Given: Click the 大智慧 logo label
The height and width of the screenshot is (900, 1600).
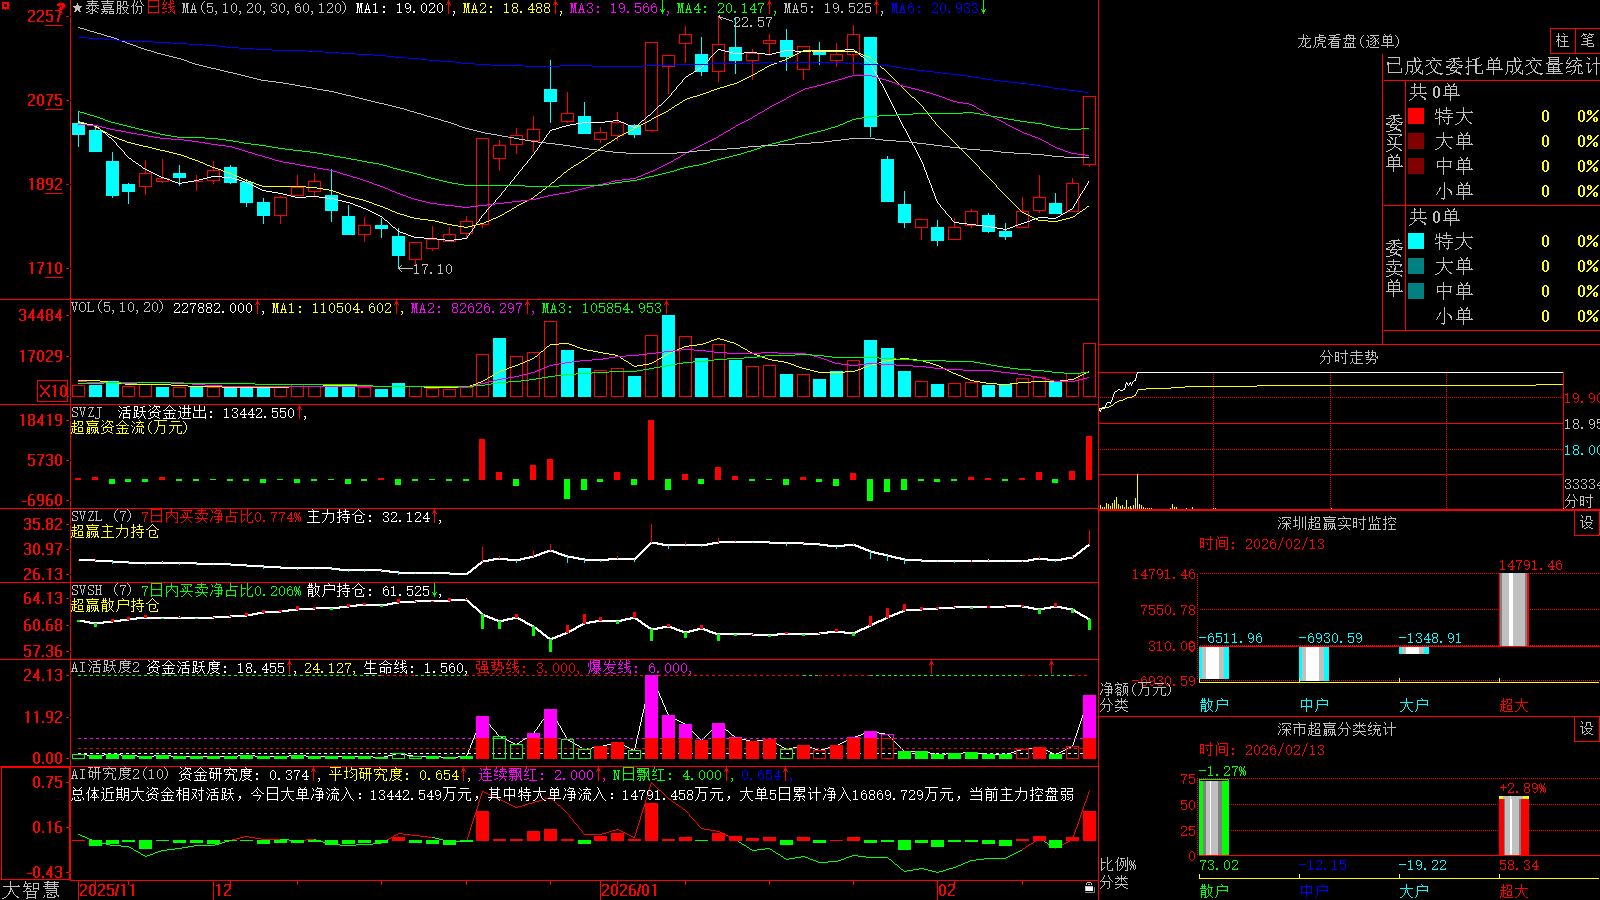Looking at the screenshot, I should coord(31,890).
